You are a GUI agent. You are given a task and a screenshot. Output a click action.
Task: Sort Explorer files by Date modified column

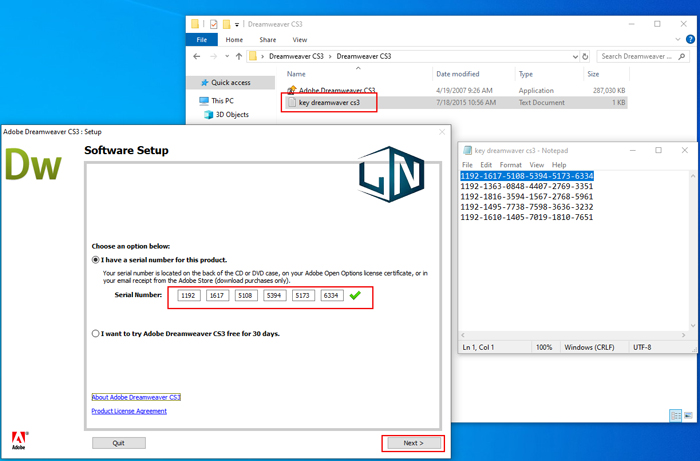pyautogui.click(x=458, y=74)
